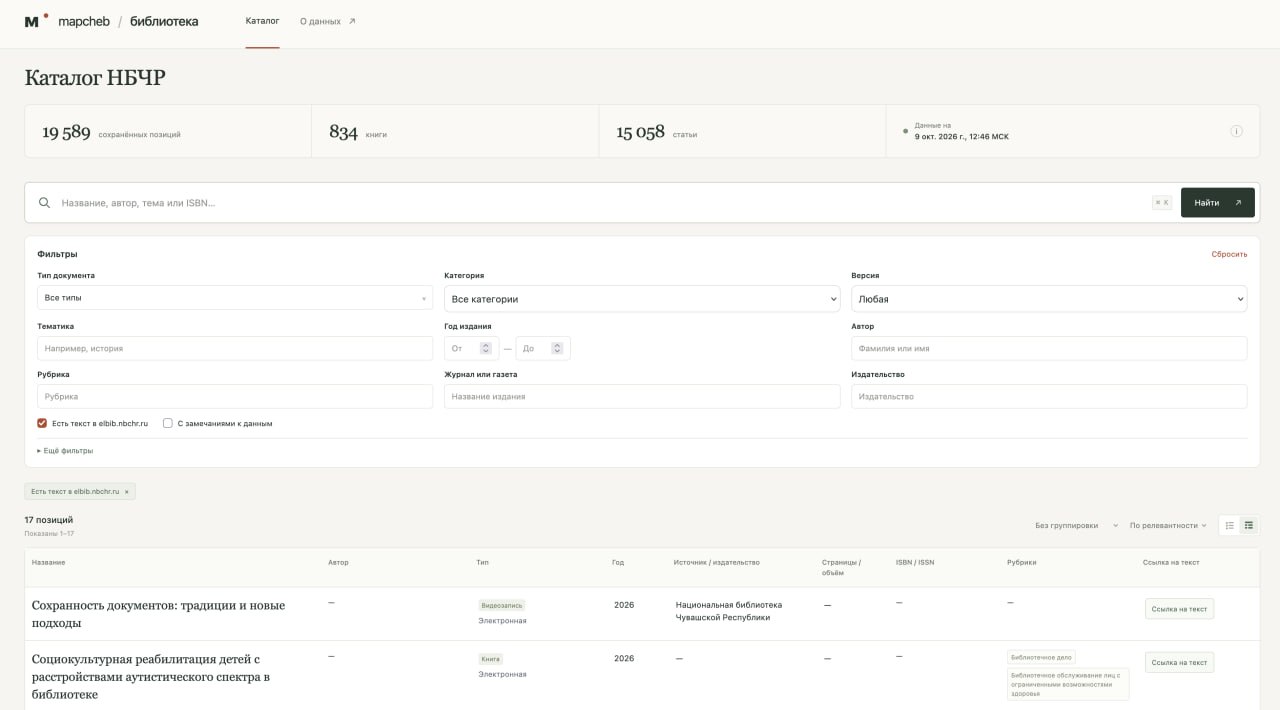Click the 'Библиотечное дело' rubric tag
Viewport: 1280px width, 710px height.
pyautogui.click(x=1041, y=658)
